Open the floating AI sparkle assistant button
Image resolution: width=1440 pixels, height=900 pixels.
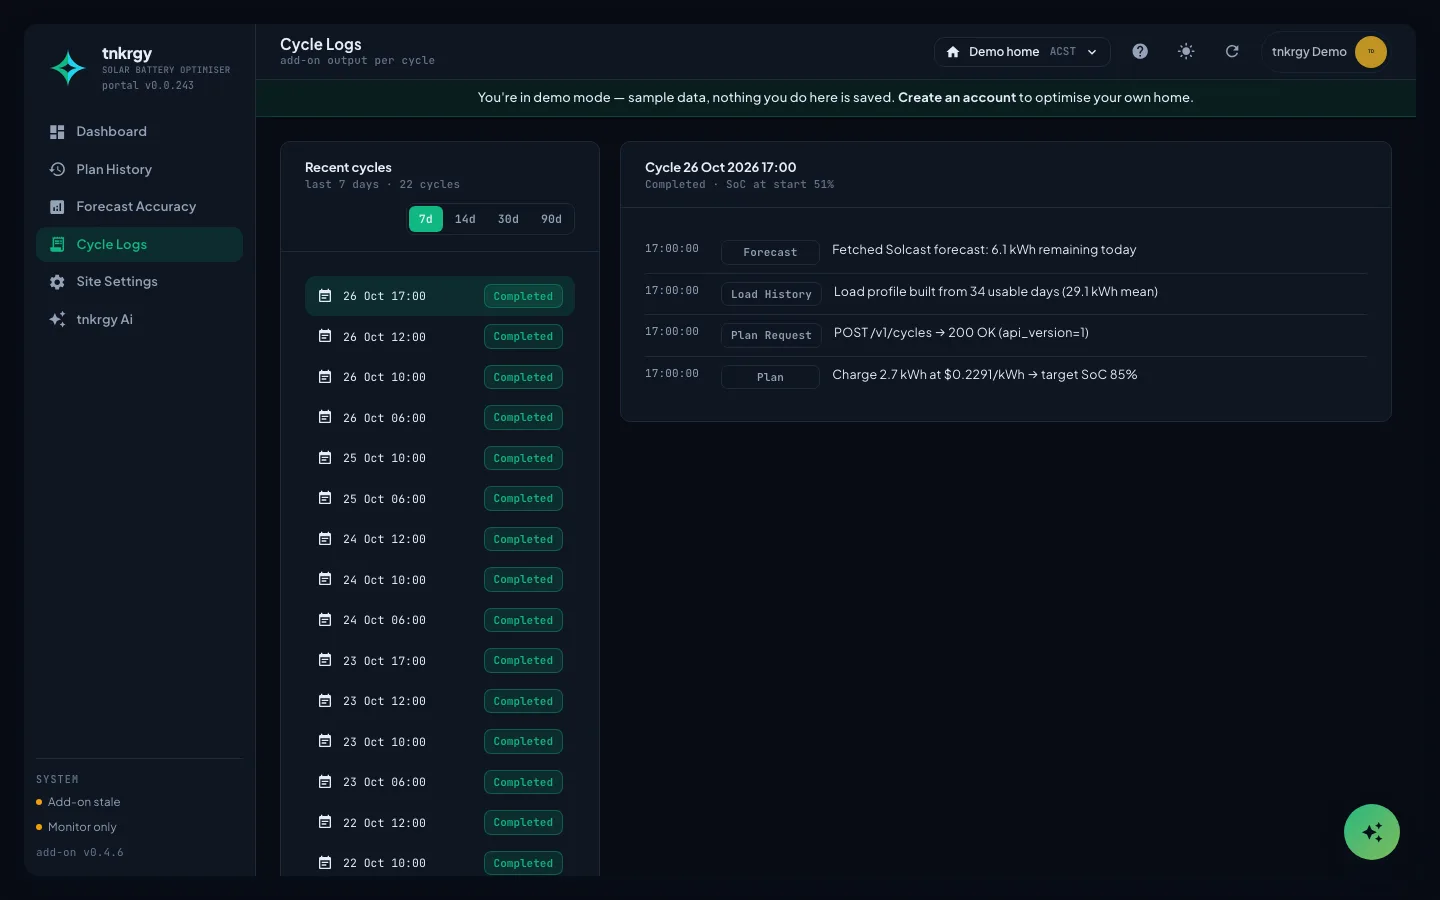[x=1372, y=832]
